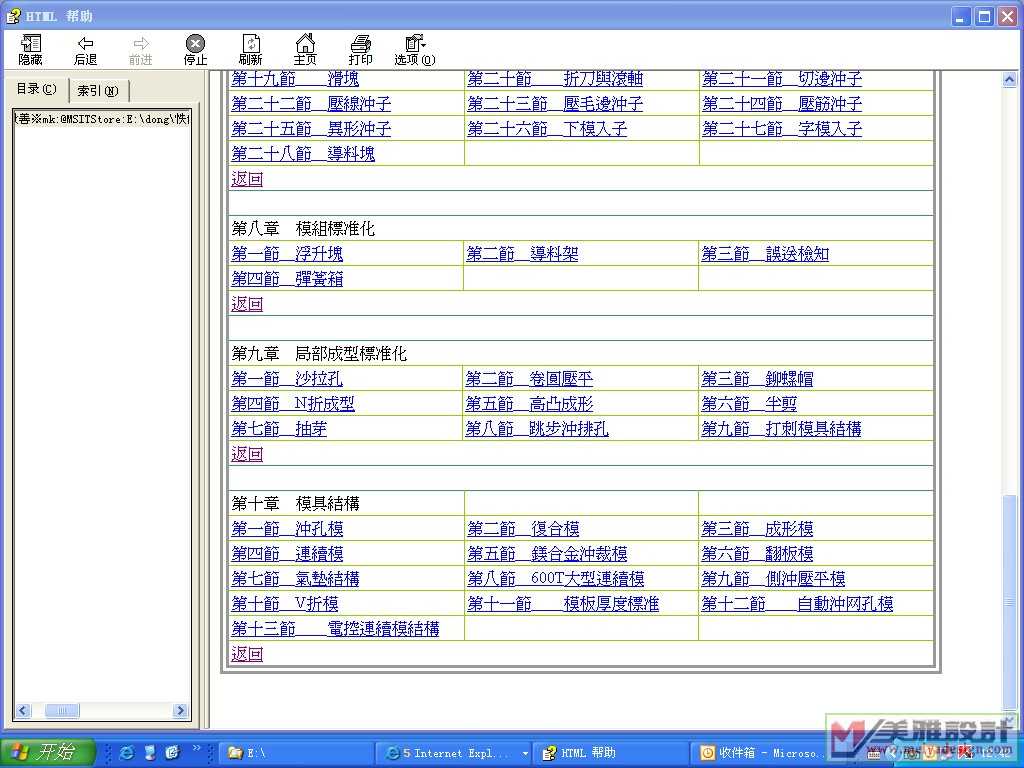Screen dimensions: 1024x768
Task: Open link 第二節 復合模
Action: point(523,529)
